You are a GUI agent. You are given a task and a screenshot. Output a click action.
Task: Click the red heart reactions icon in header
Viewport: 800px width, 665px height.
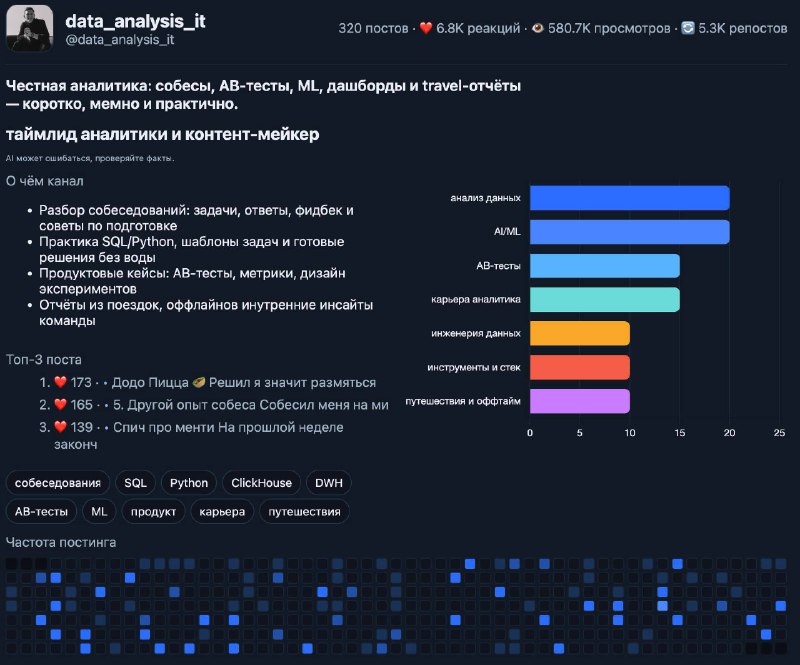click(x=426, y=28)
